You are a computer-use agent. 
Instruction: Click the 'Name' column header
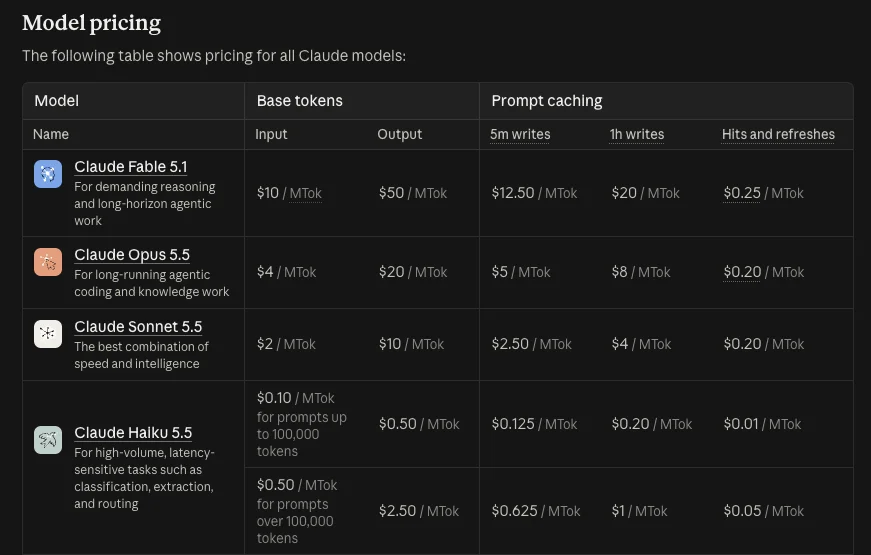51,134
